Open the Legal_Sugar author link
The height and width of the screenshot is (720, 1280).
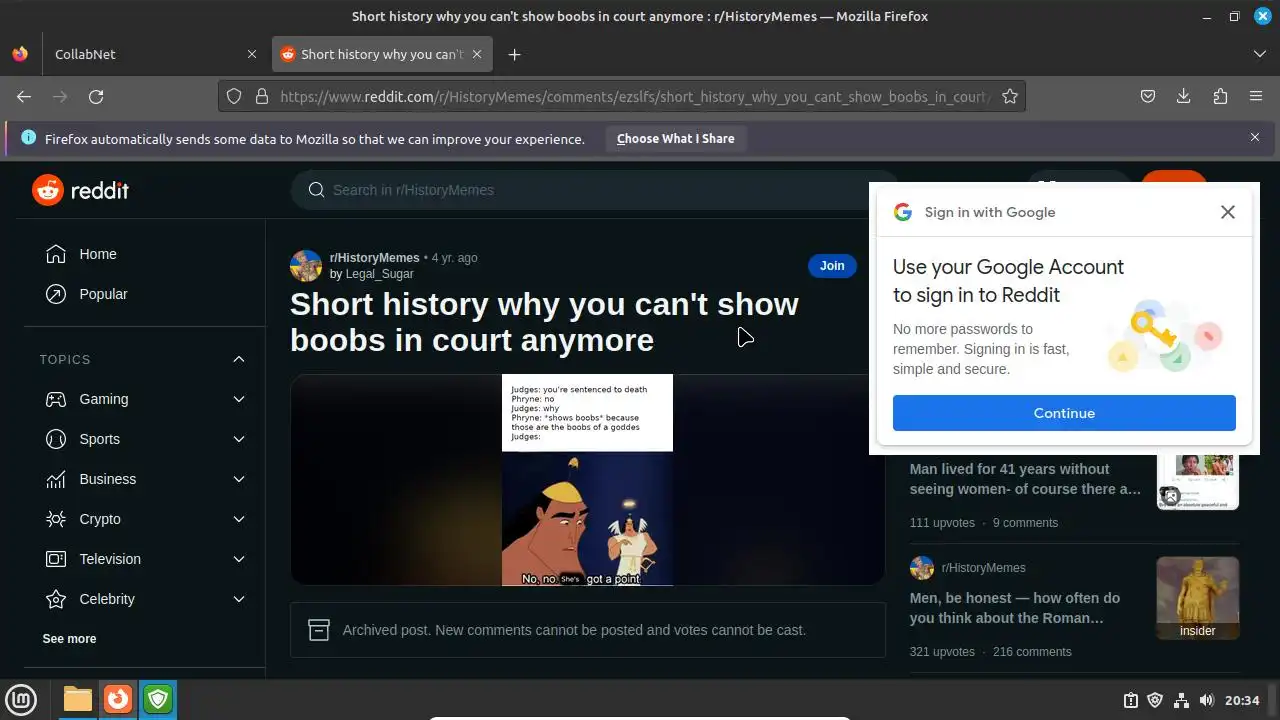[379, 274]
